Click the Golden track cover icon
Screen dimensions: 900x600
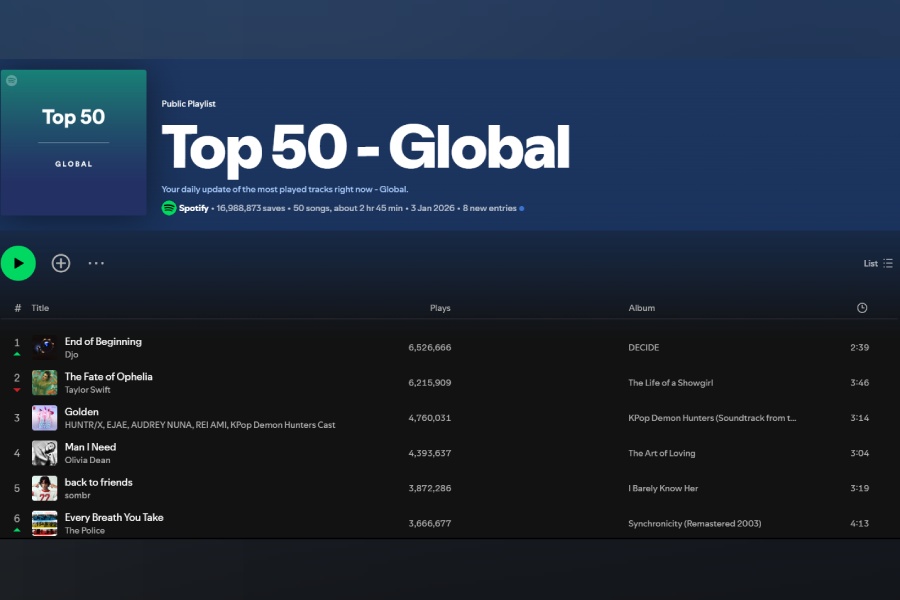click(x=44, y=418)
